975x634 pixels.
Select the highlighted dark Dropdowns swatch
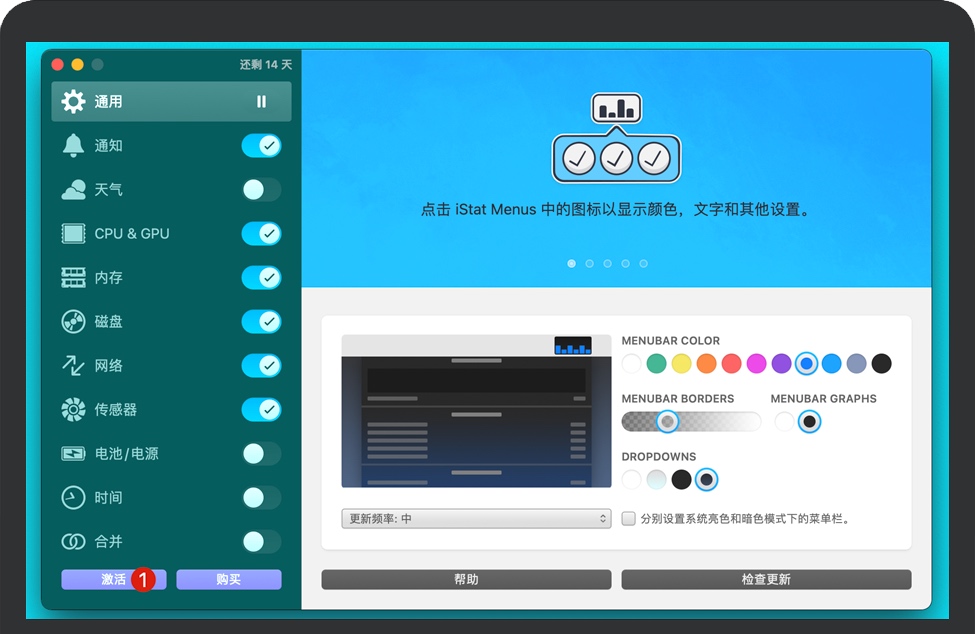click(x=706, y=479)
